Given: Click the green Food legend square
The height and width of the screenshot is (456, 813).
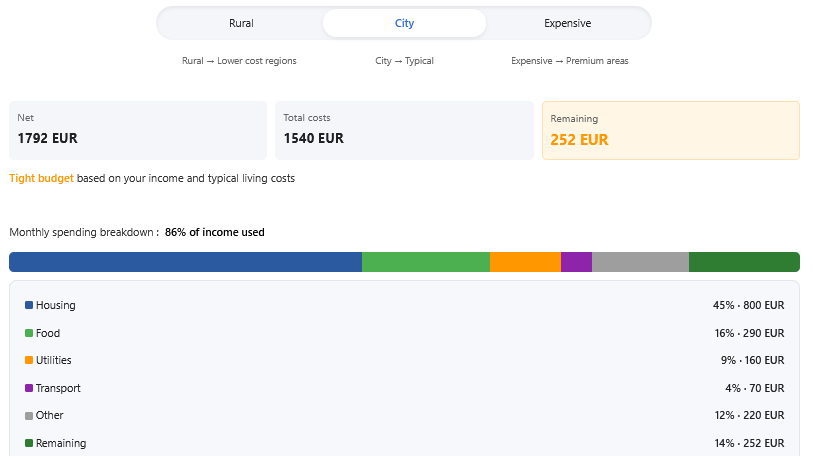Looking at the screenshot, I should coord(29,333).
